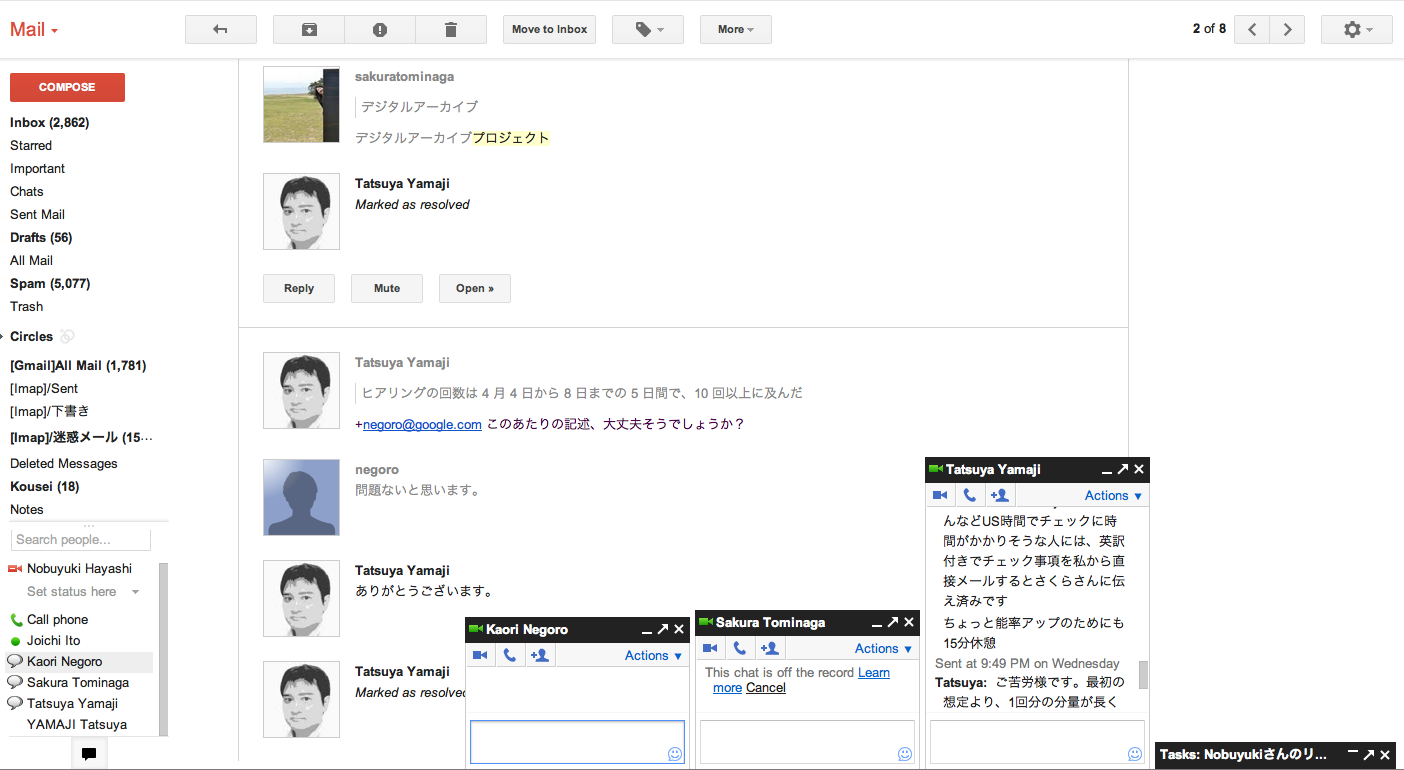The image size is (1404, 770).
Task: Open the labels tag dropdown
Action: pos(648,29)
